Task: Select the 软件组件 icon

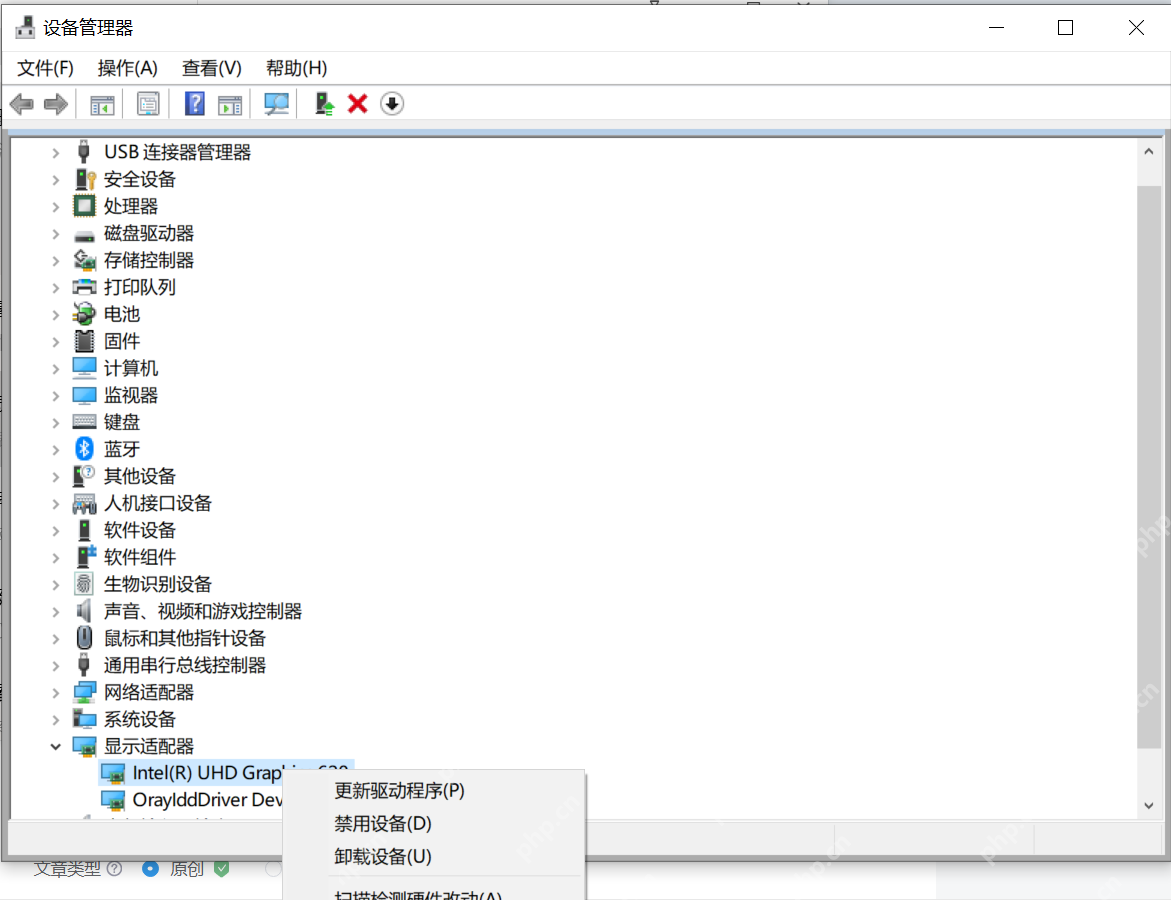Action: 85,556
